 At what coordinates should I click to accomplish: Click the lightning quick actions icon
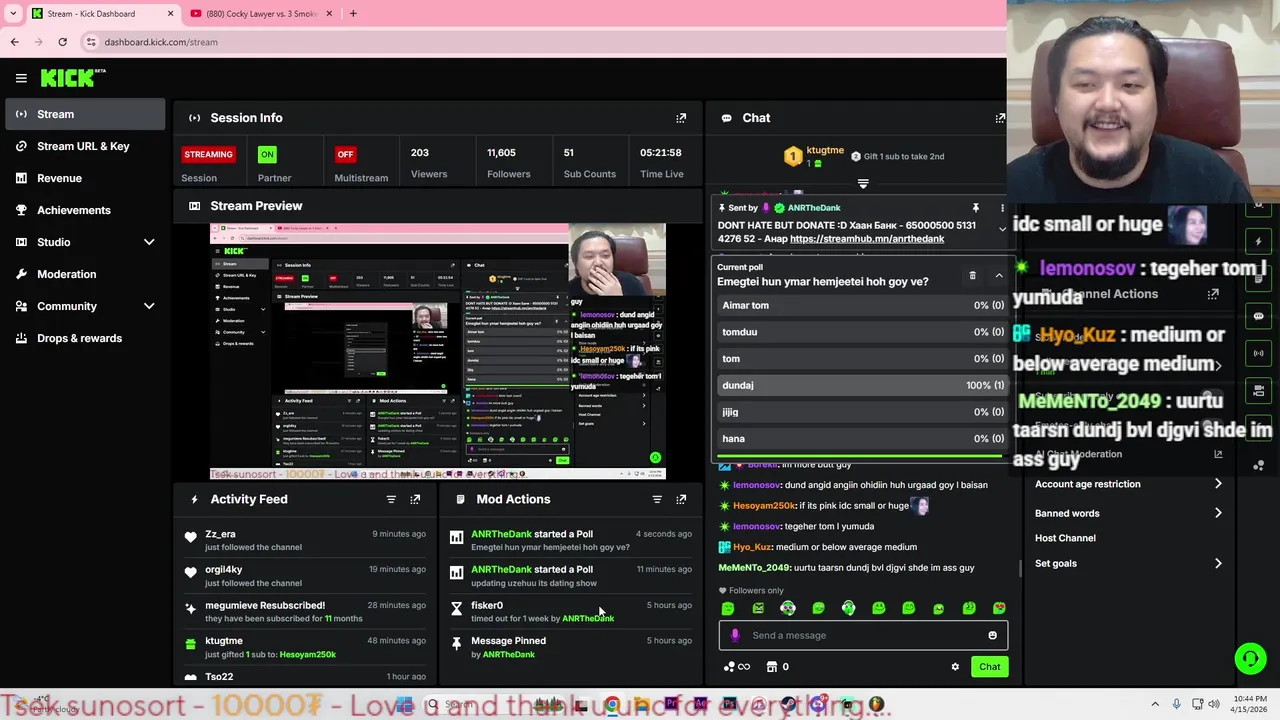[1258, 242]
